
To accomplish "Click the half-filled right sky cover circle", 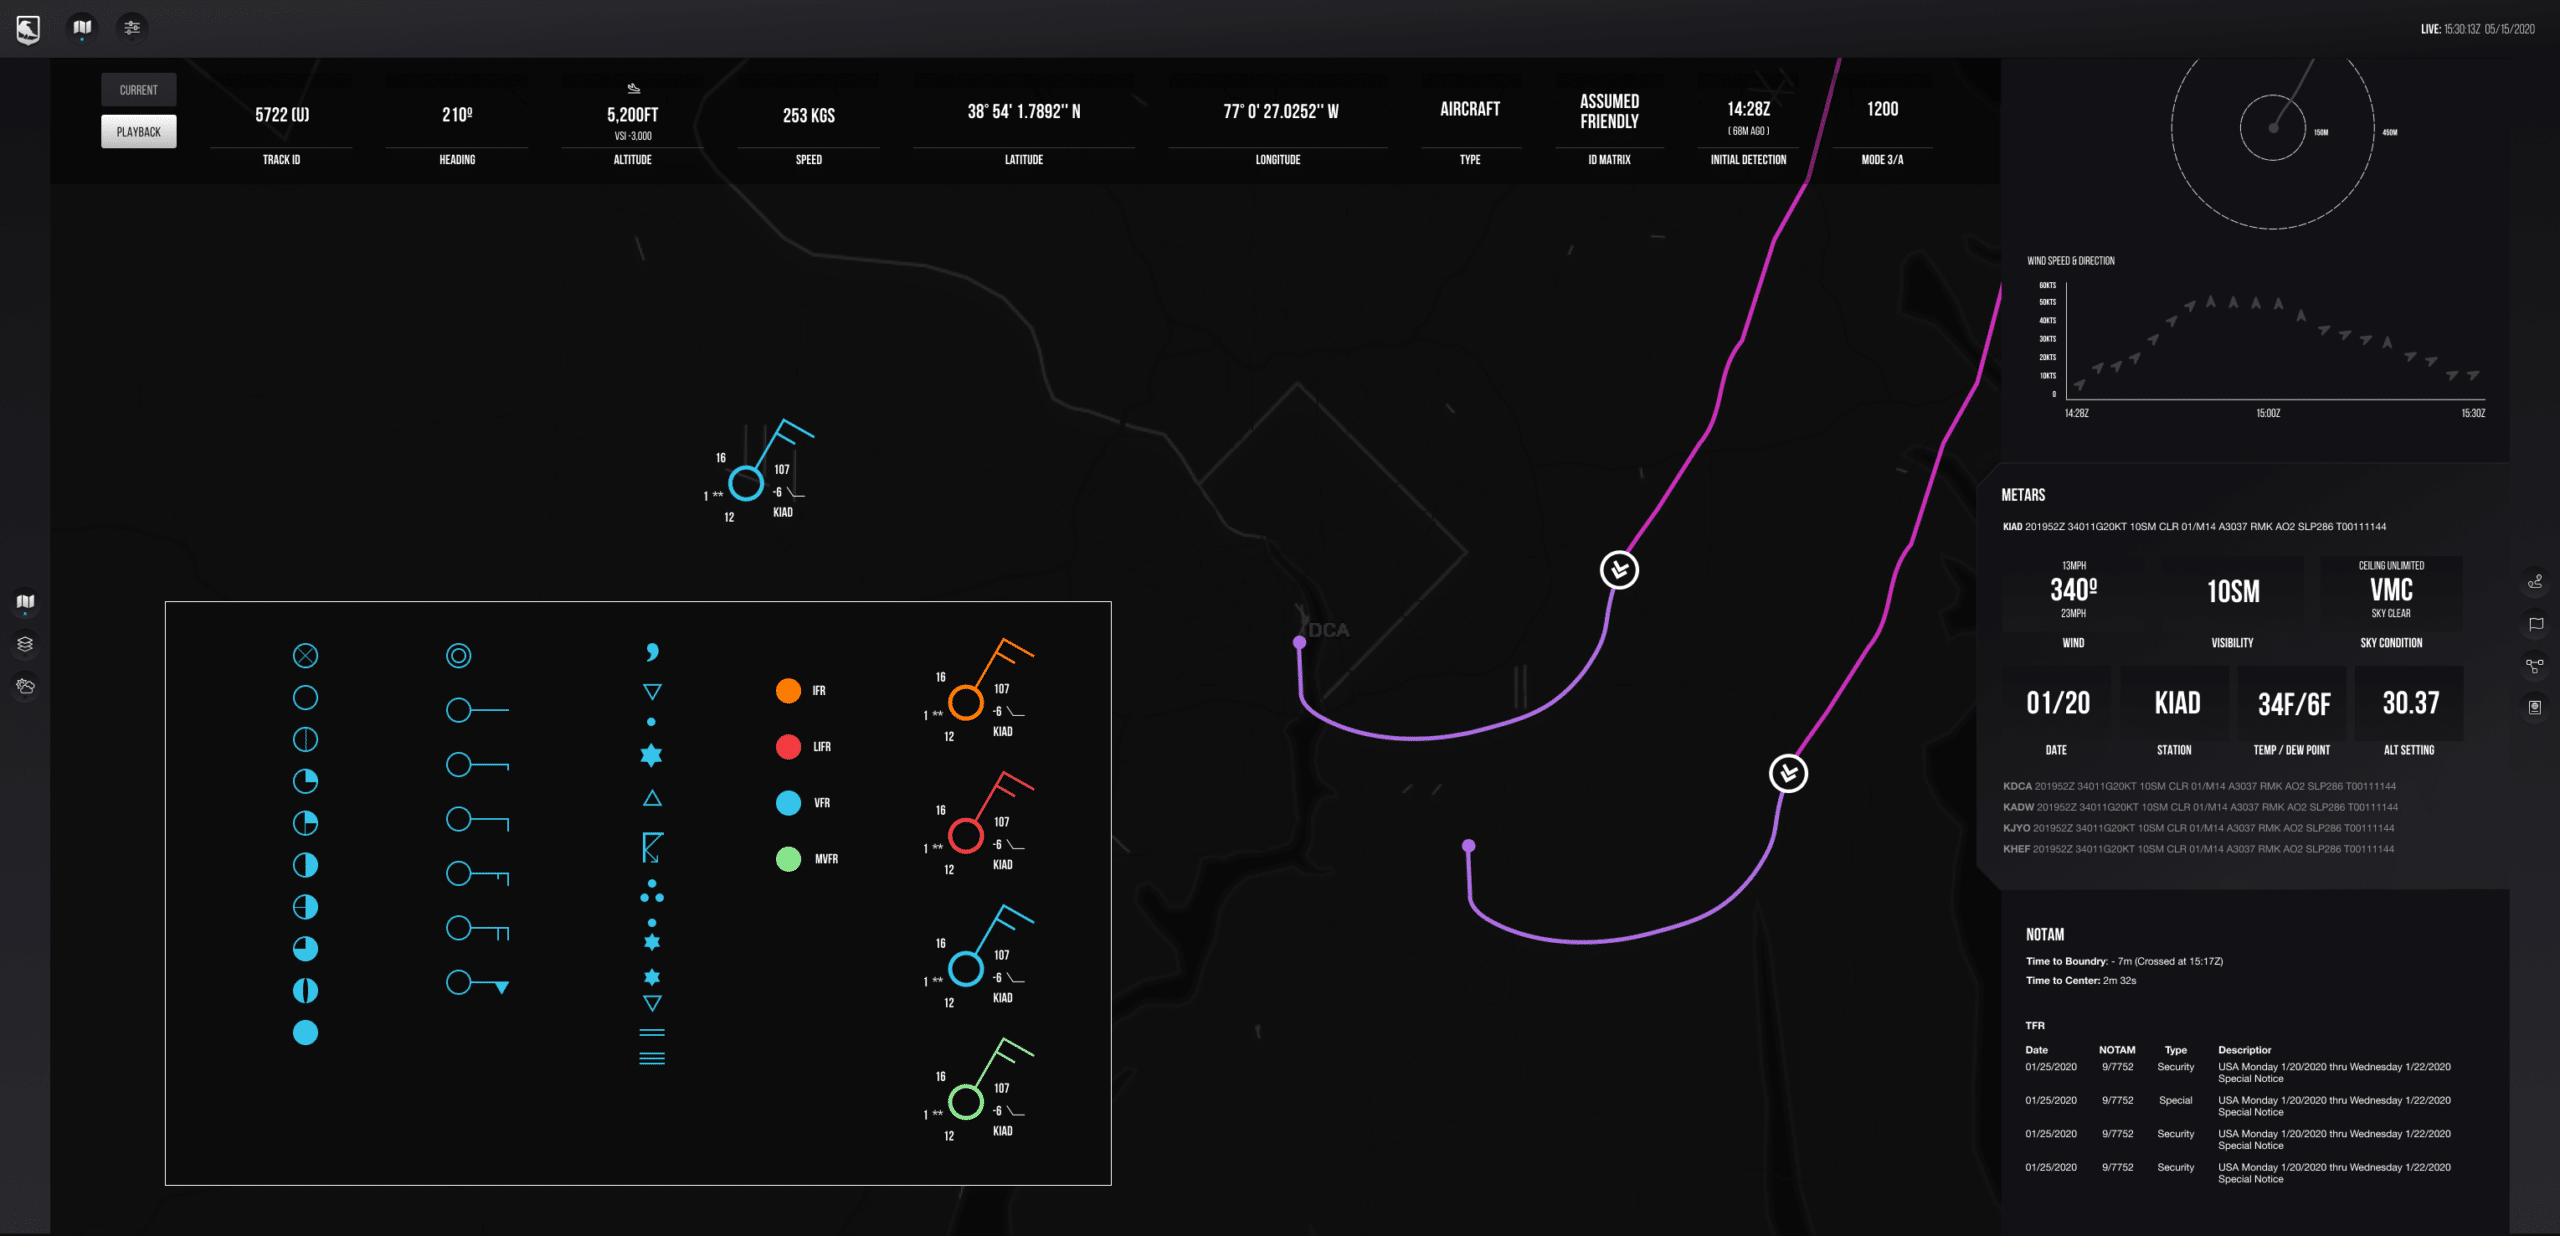I will click(x=305, y=865).
